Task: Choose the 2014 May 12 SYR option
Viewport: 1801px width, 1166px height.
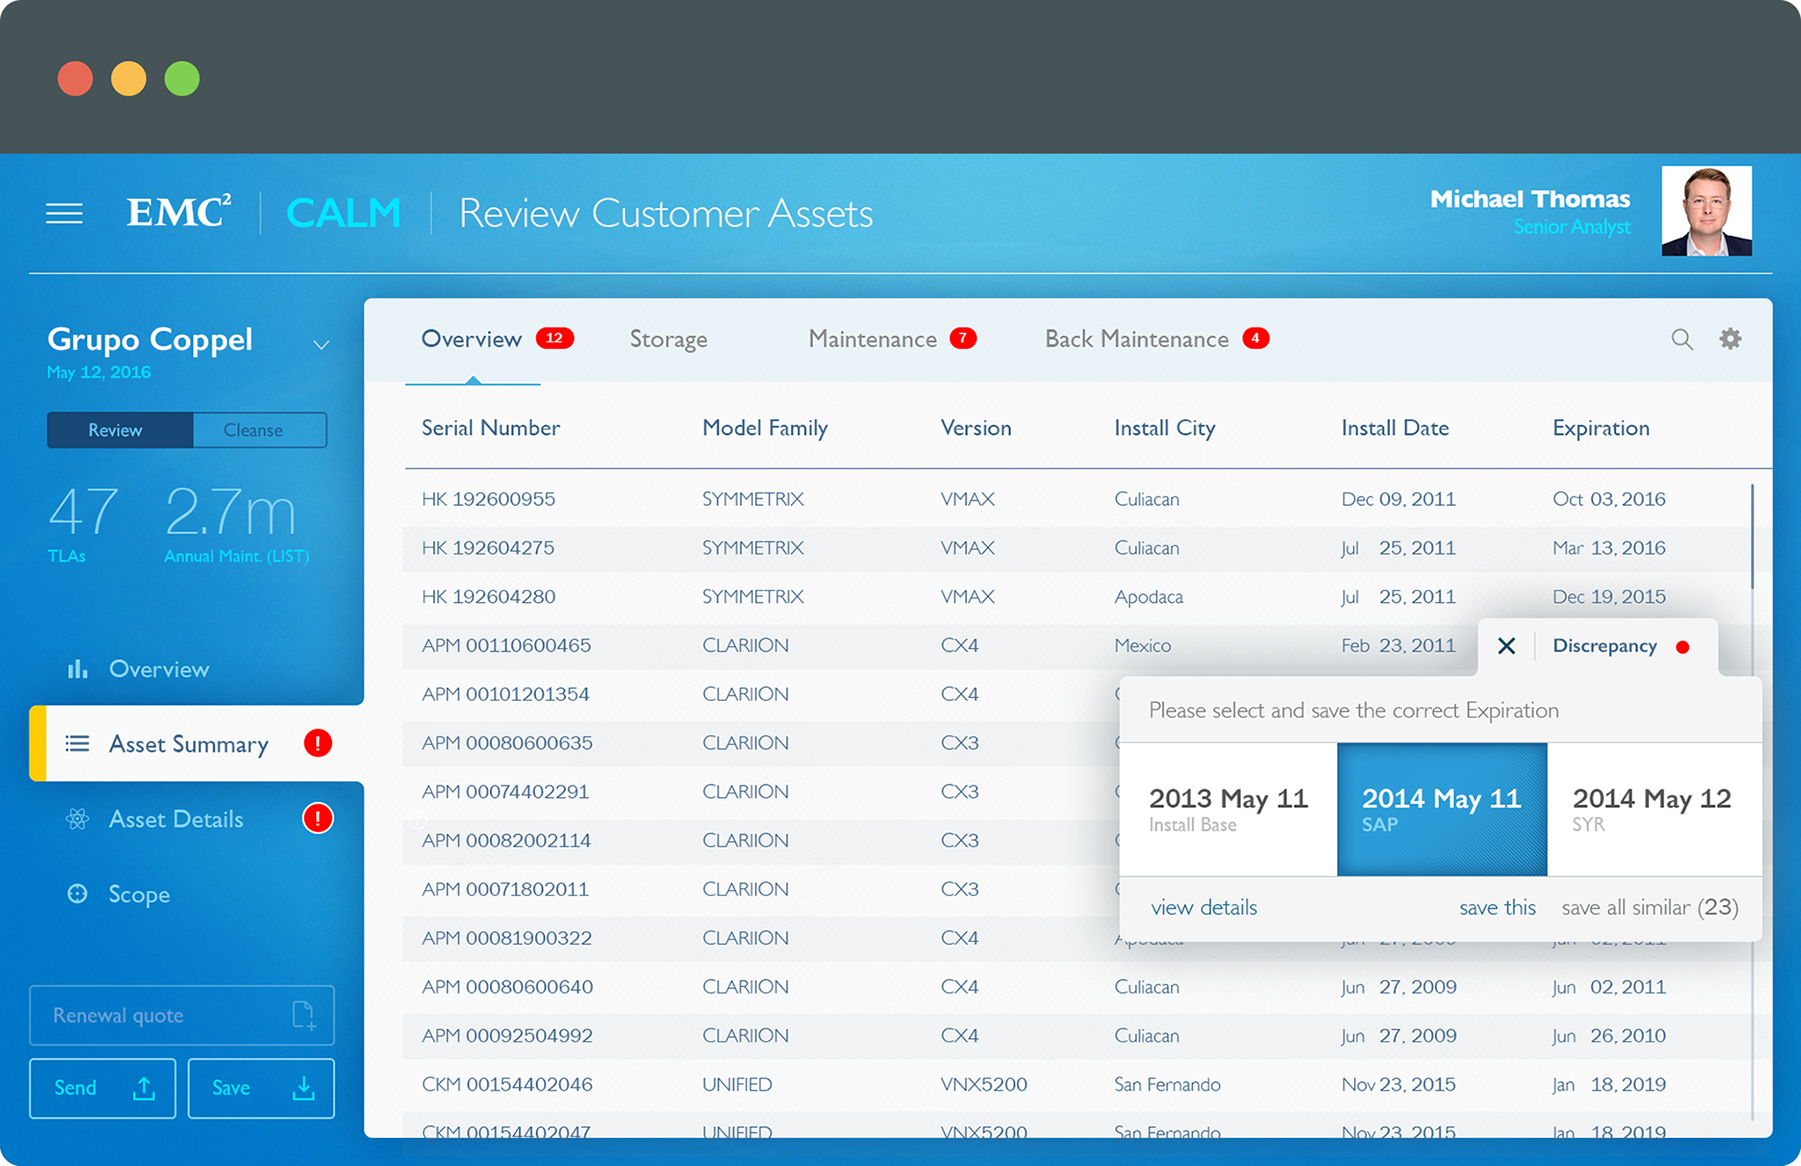Action: tap(1652, 809)
